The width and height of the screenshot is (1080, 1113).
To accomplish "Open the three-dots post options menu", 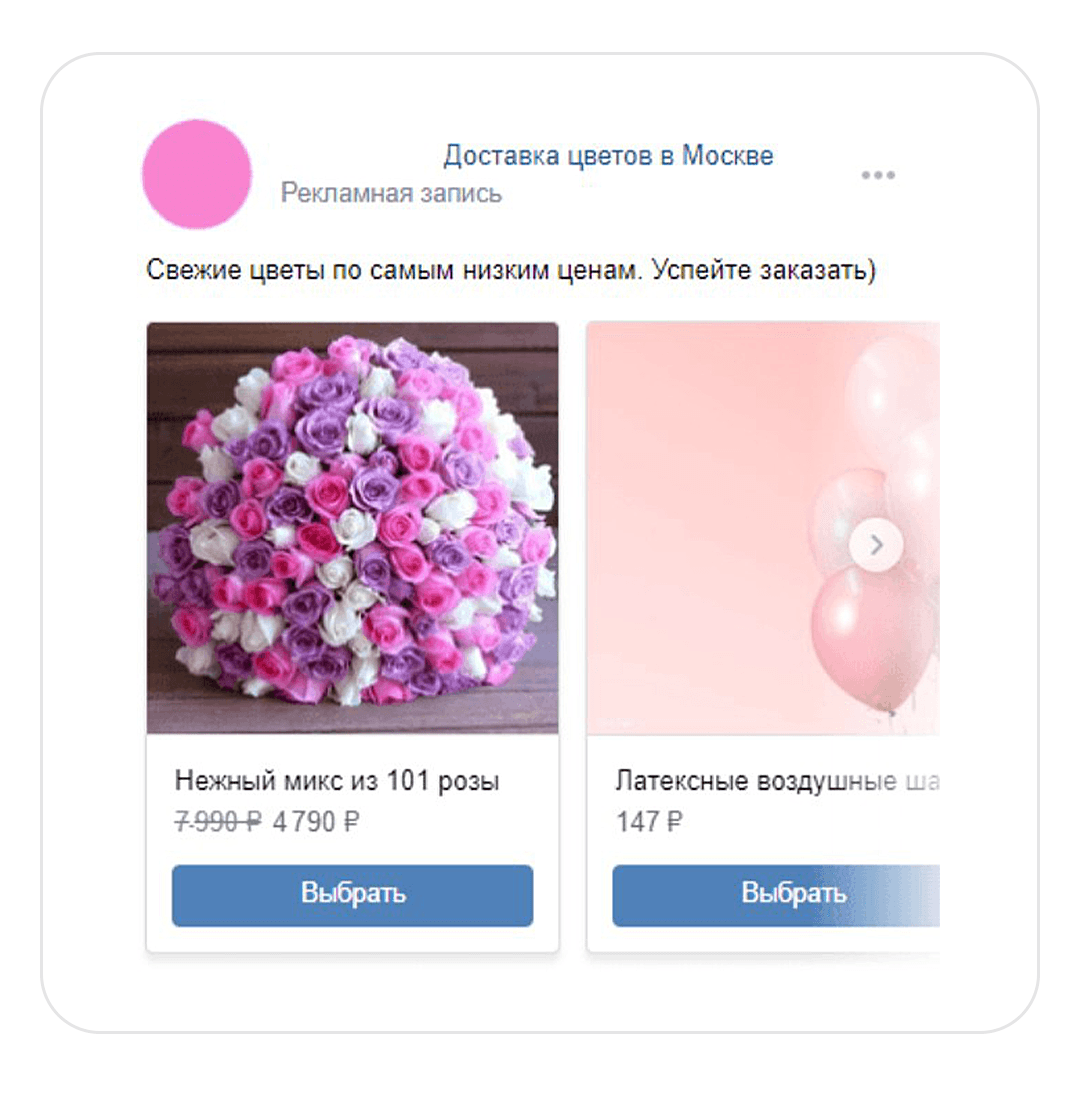I will pos(878,175).
